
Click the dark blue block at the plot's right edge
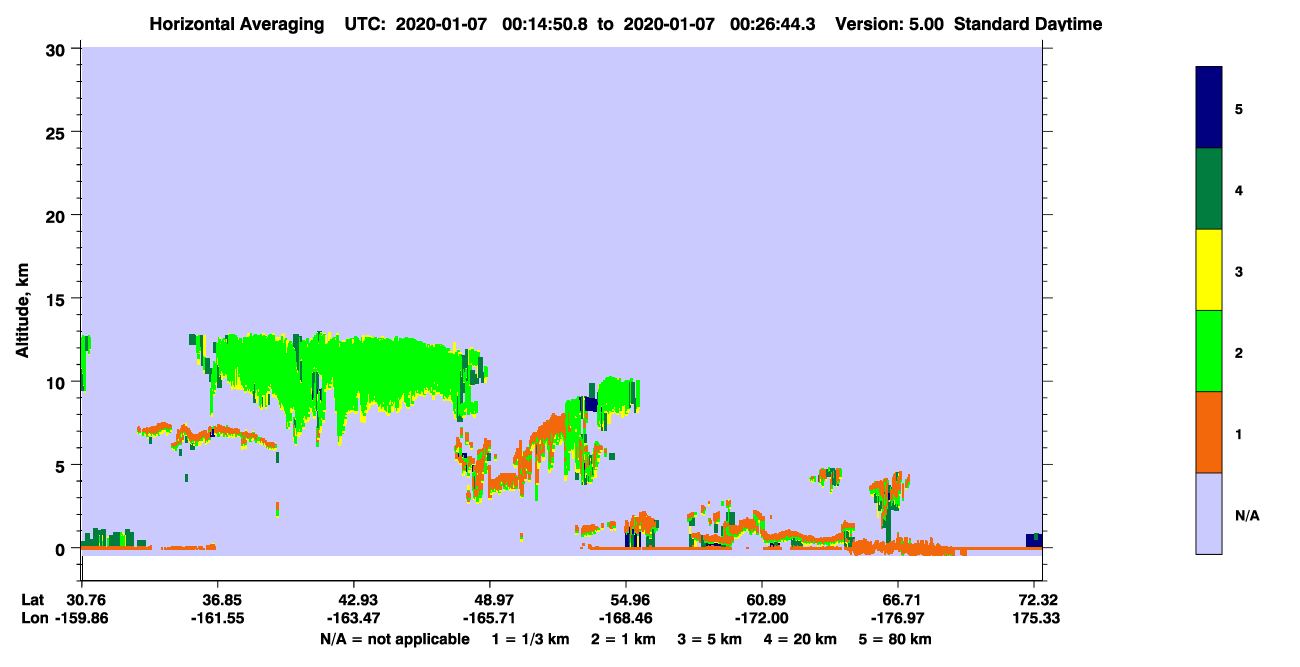point(1034,540)
